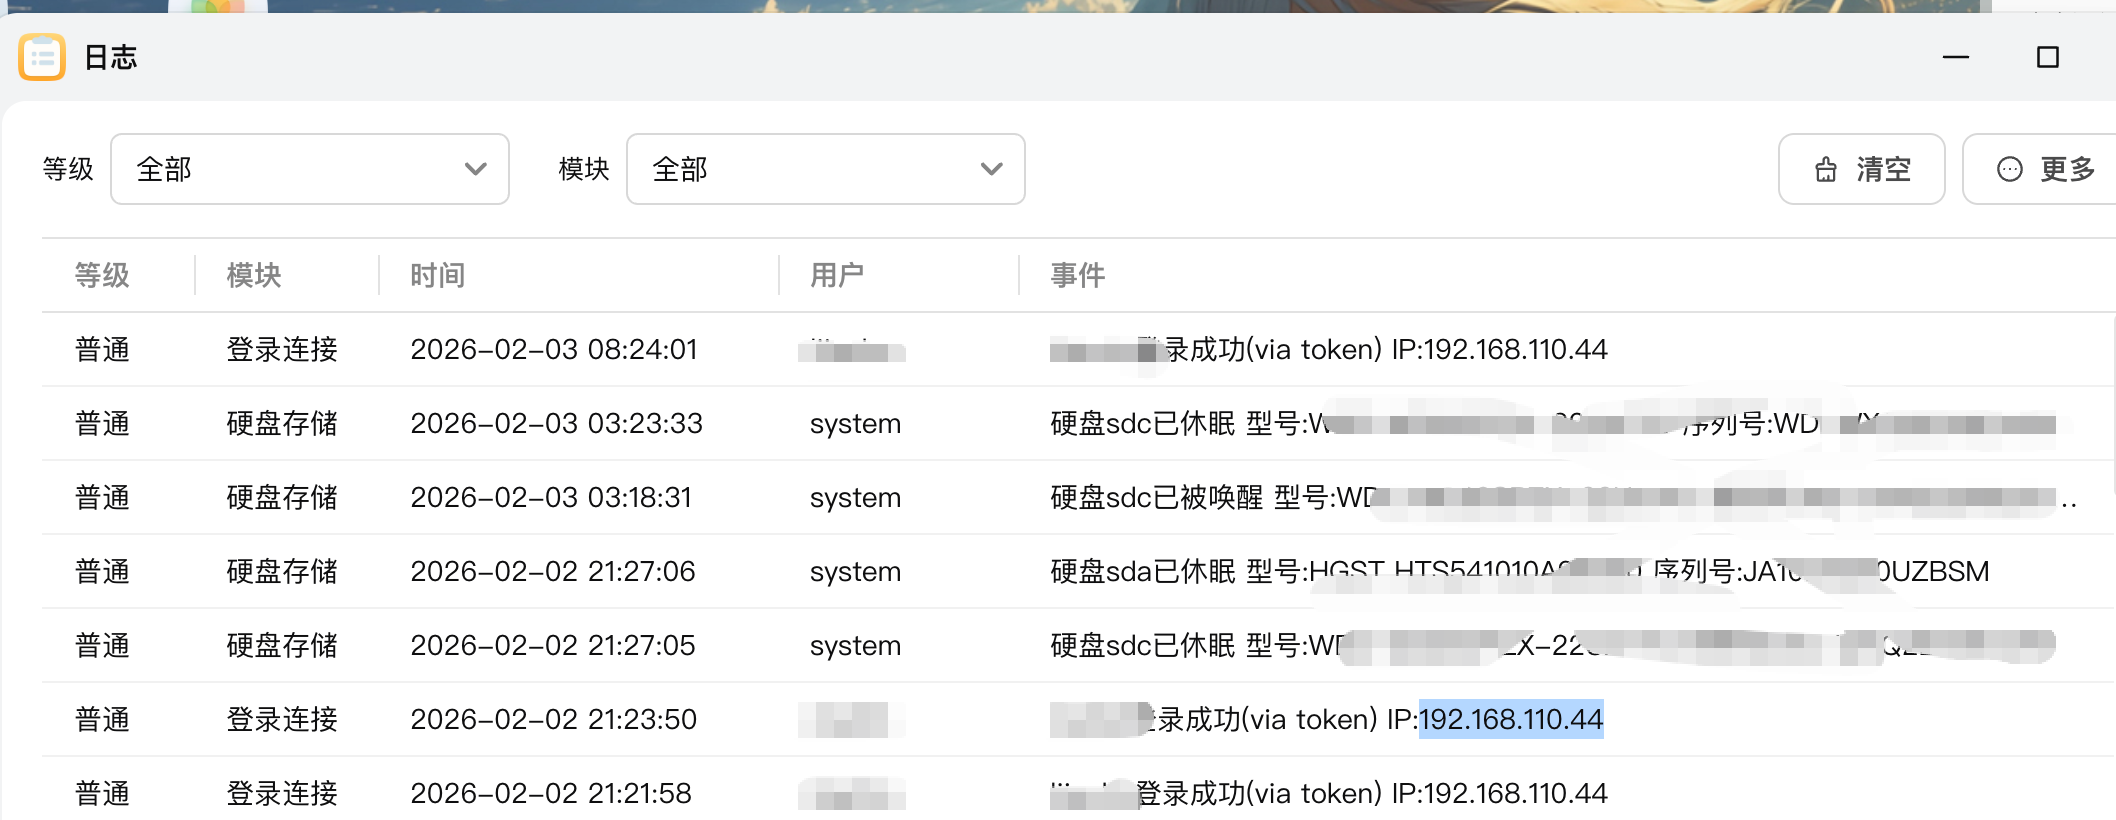Click the broom icon on 清空 button
The width and height of the screenshot is (2116, 820).
(x=1826, y=170)
